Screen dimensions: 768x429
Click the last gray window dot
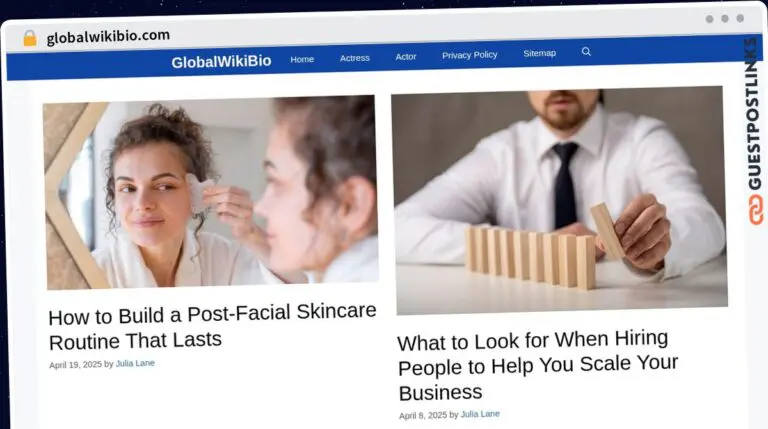[x=740, y=18]
